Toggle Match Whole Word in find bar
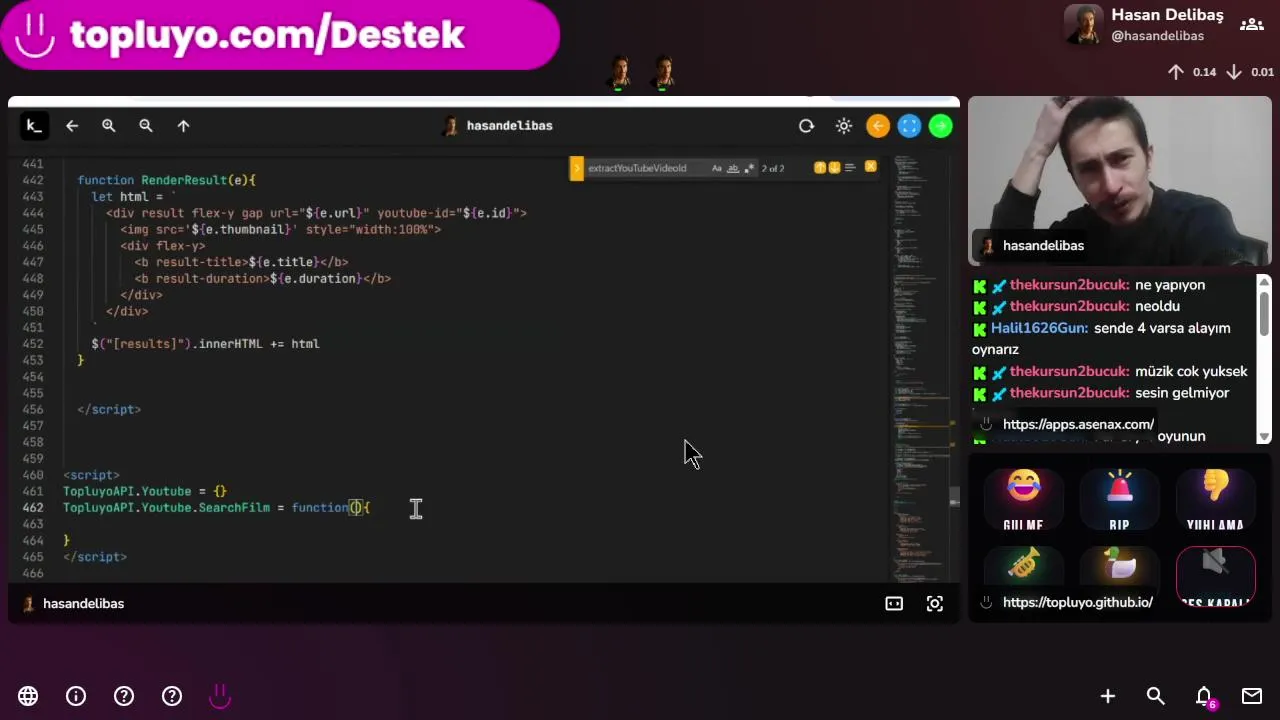 [733, 168]
